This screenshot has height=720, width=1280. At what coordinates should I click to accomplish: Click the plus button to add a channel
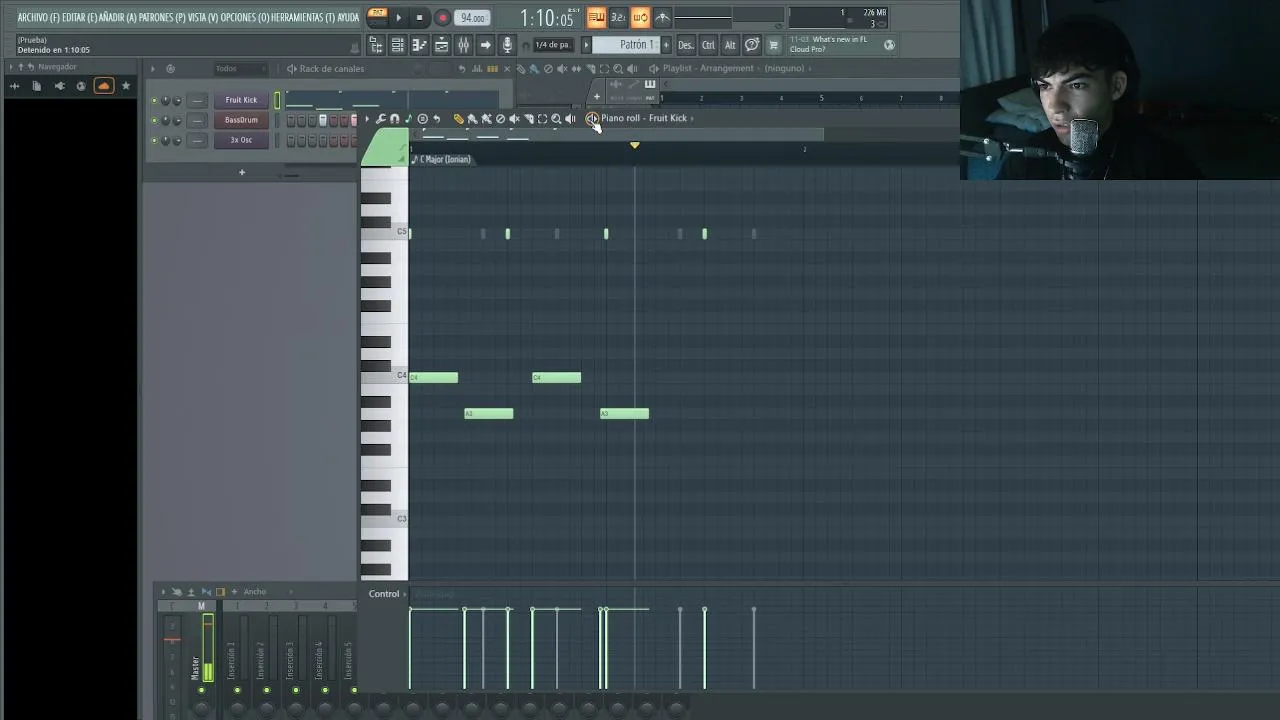(241, 172)
